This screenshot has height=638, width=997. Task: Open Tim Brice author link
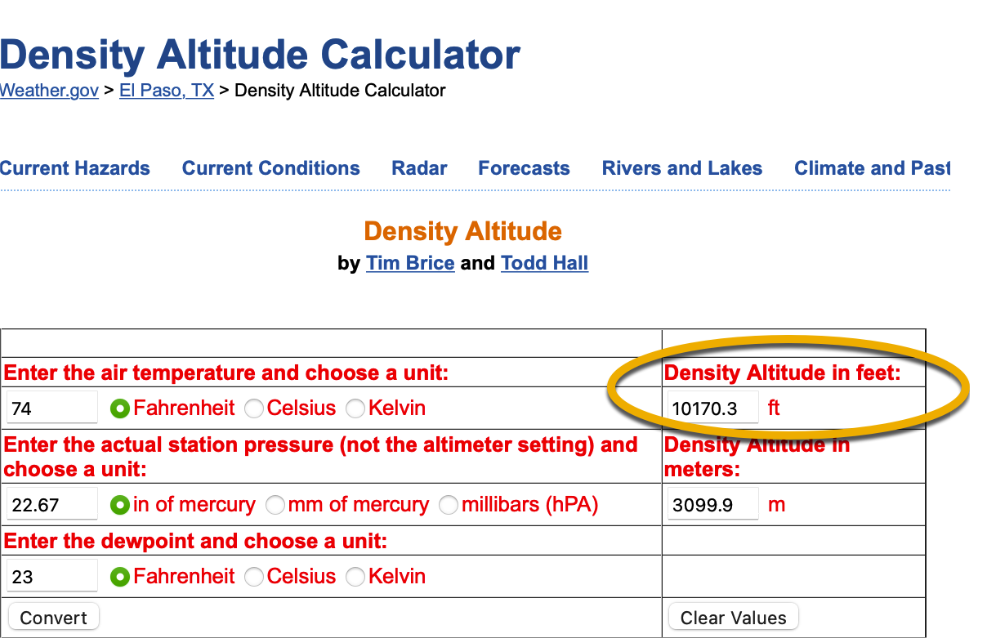tap(410, 263)
